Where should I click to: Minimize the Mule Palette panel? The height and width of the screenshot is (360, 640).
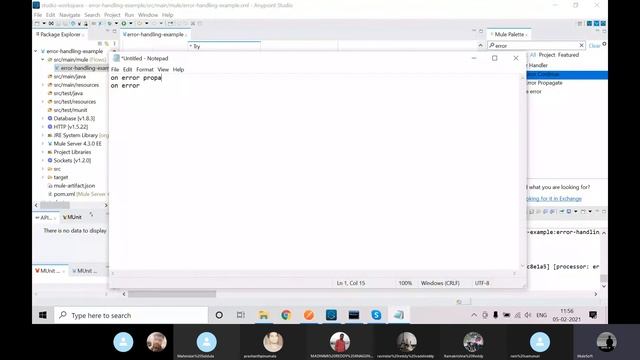click(598, 31)
